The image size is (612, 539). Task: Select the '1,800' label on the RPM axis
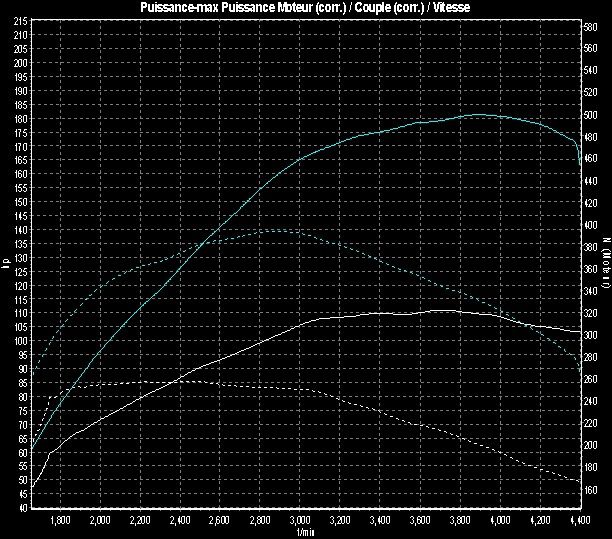tap(59, 520)
